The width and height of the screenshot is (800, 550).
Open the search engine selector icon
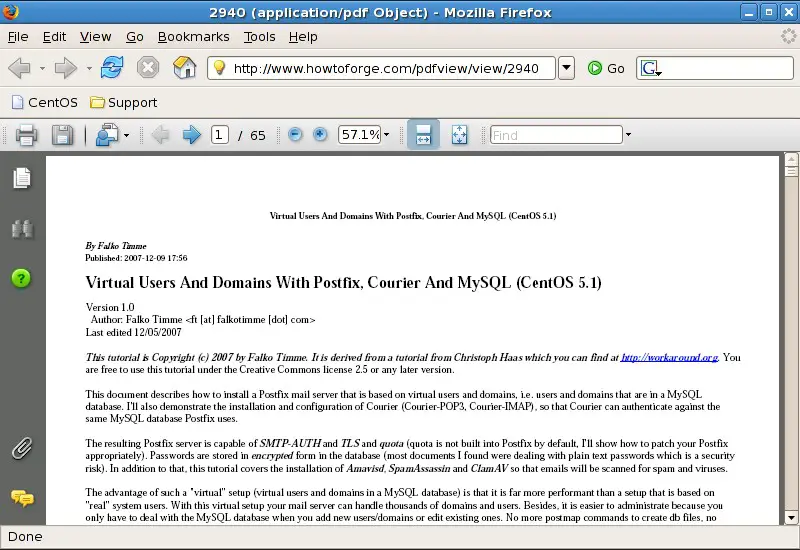(651, 68)
